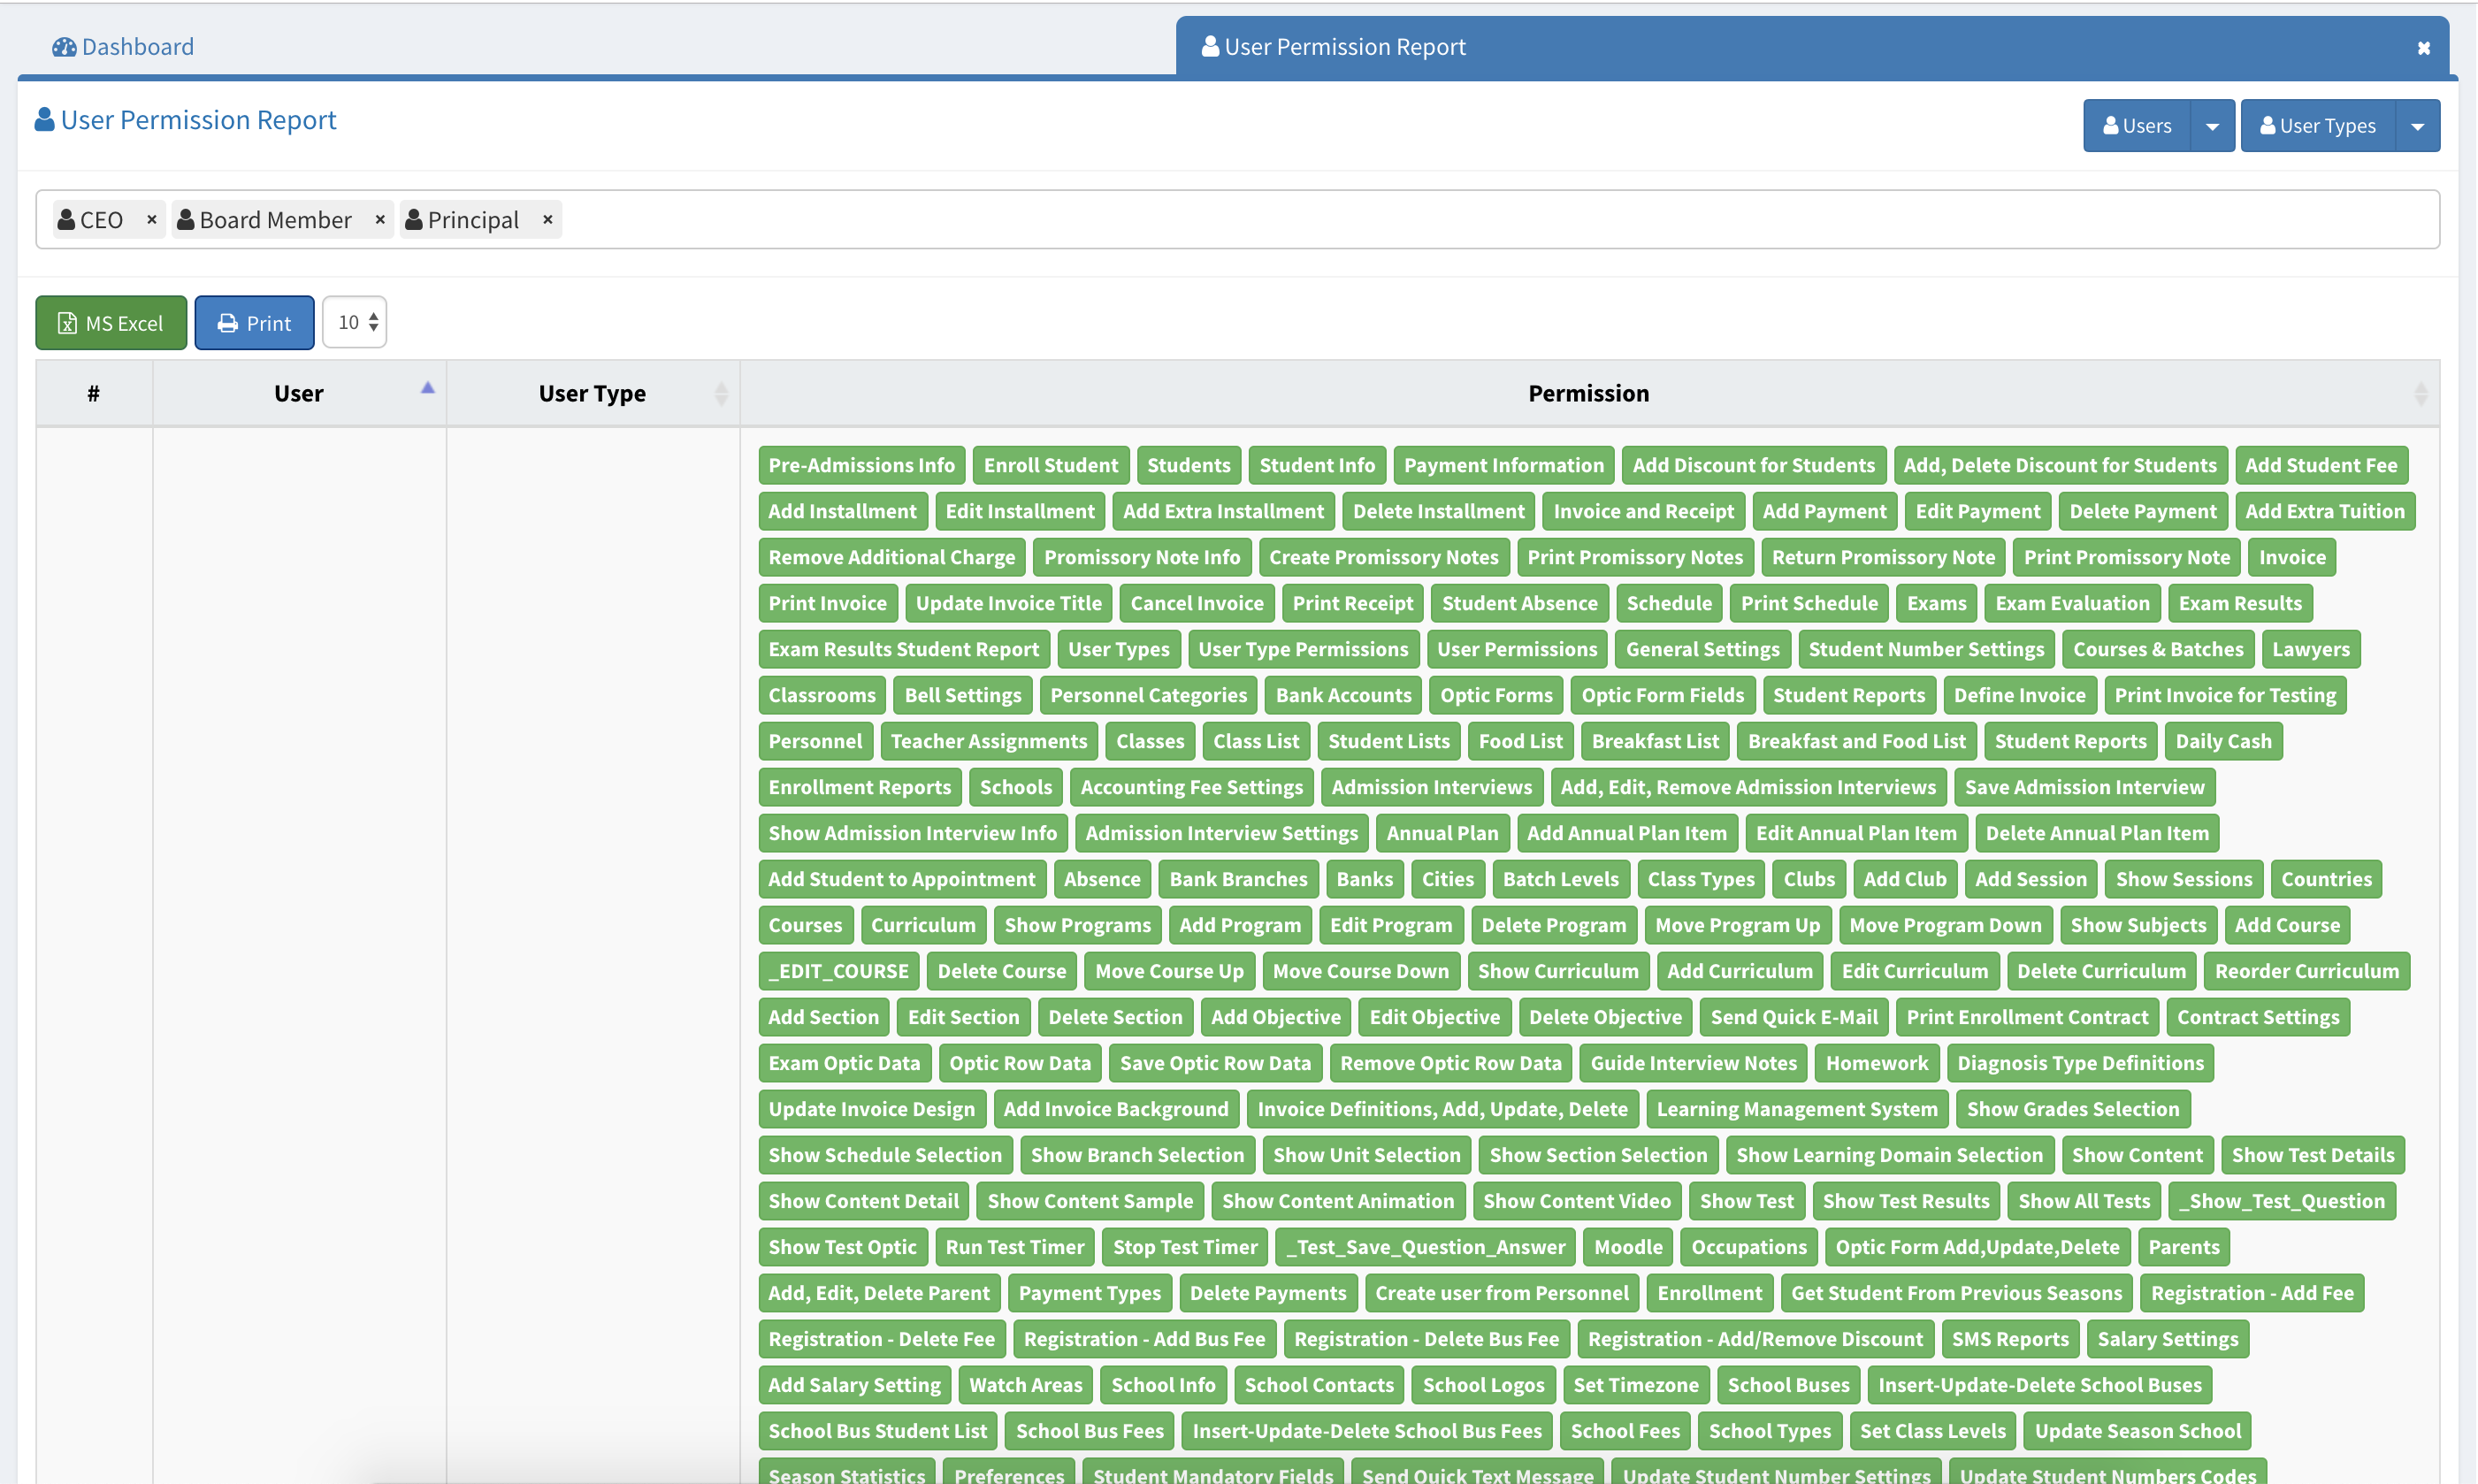Image resolution: width=2478 pixels, height=1484 pixels.
Task: Export the report to MS Excel
Action: (x=111, y=323)
